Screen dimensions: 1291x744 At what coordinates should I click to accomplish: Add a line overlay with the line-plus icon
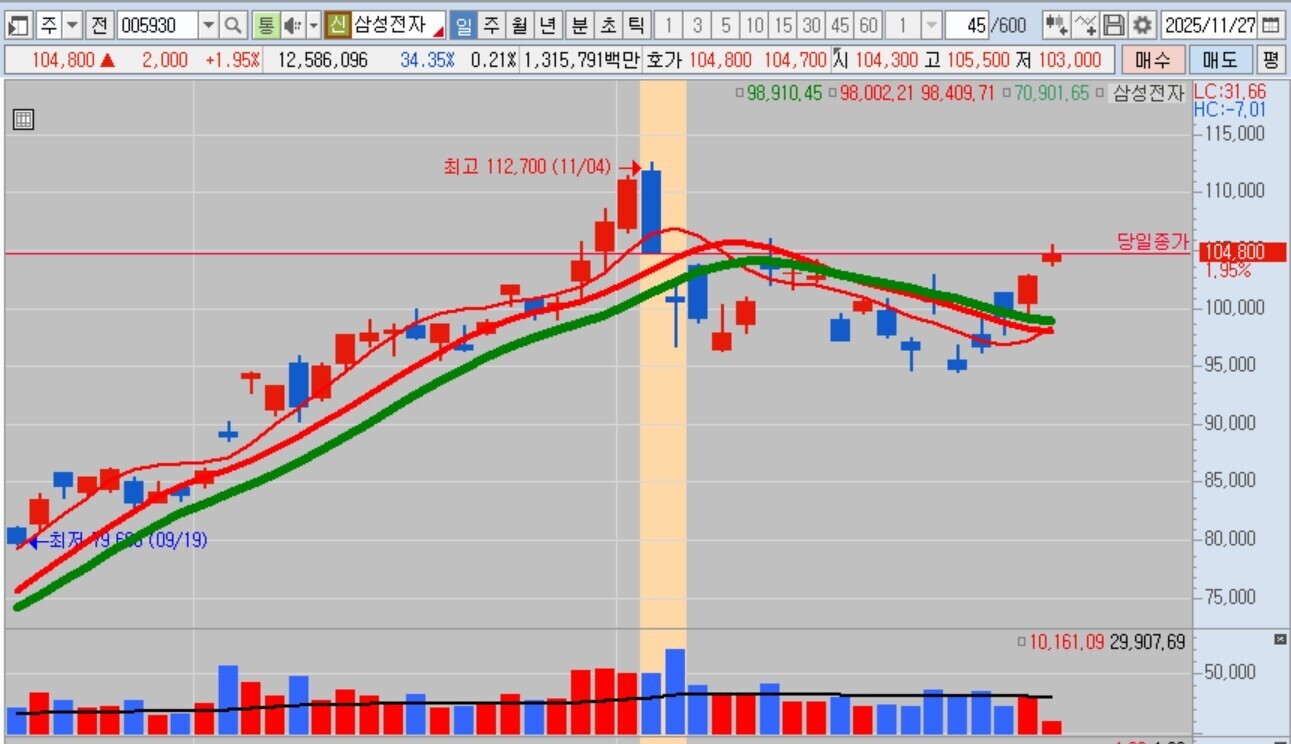tap(1085, 25)
